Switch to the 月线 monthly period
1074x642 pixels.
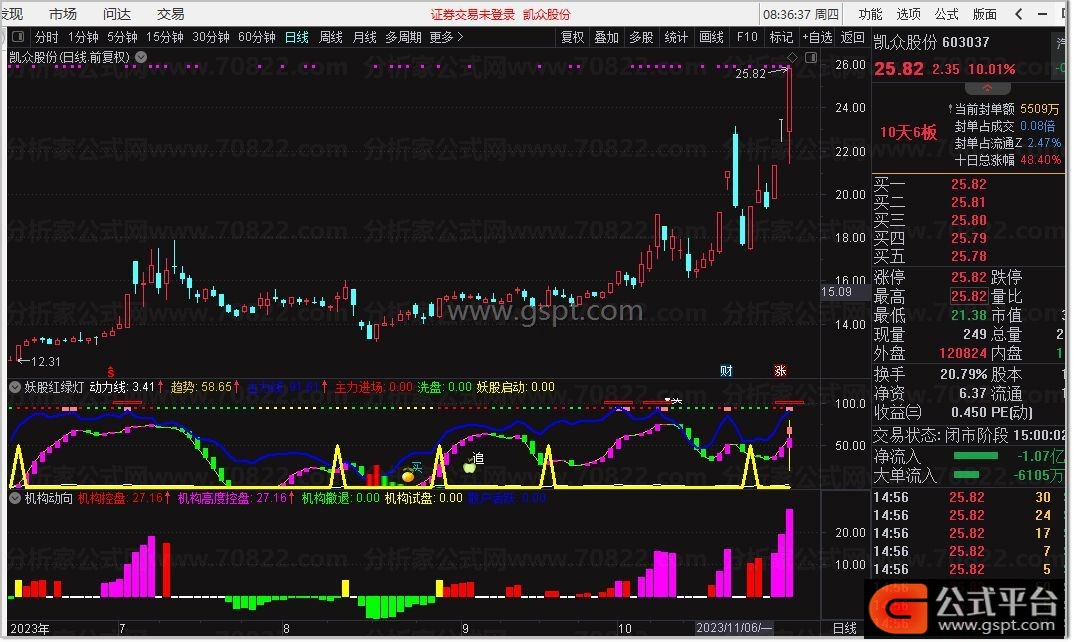pyautogui.click(x=364, y=37)
